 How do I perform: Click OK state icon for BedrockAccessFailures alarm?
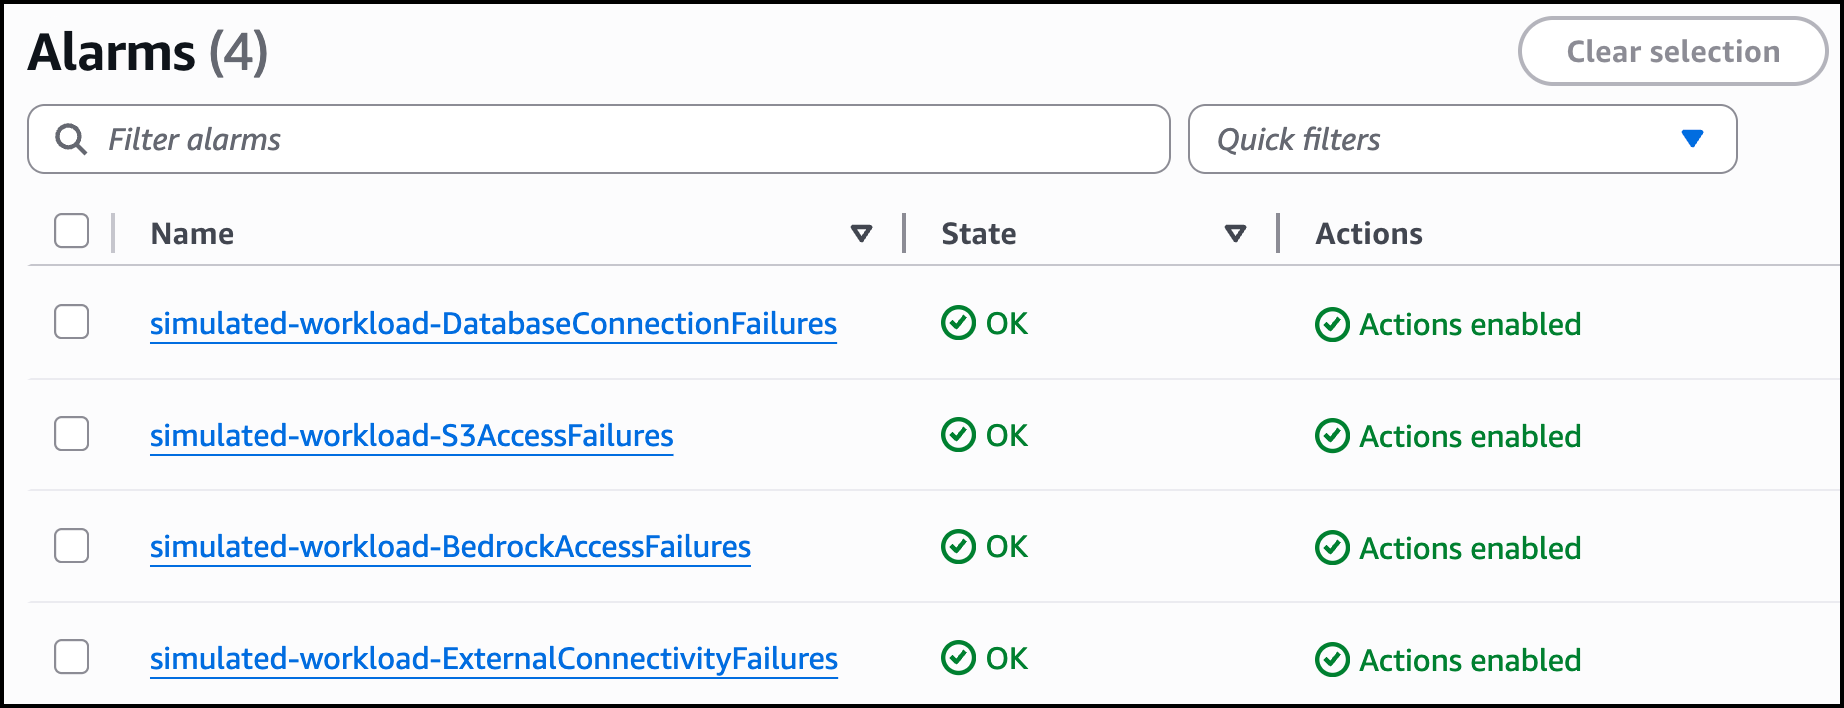tap(958, 547)
